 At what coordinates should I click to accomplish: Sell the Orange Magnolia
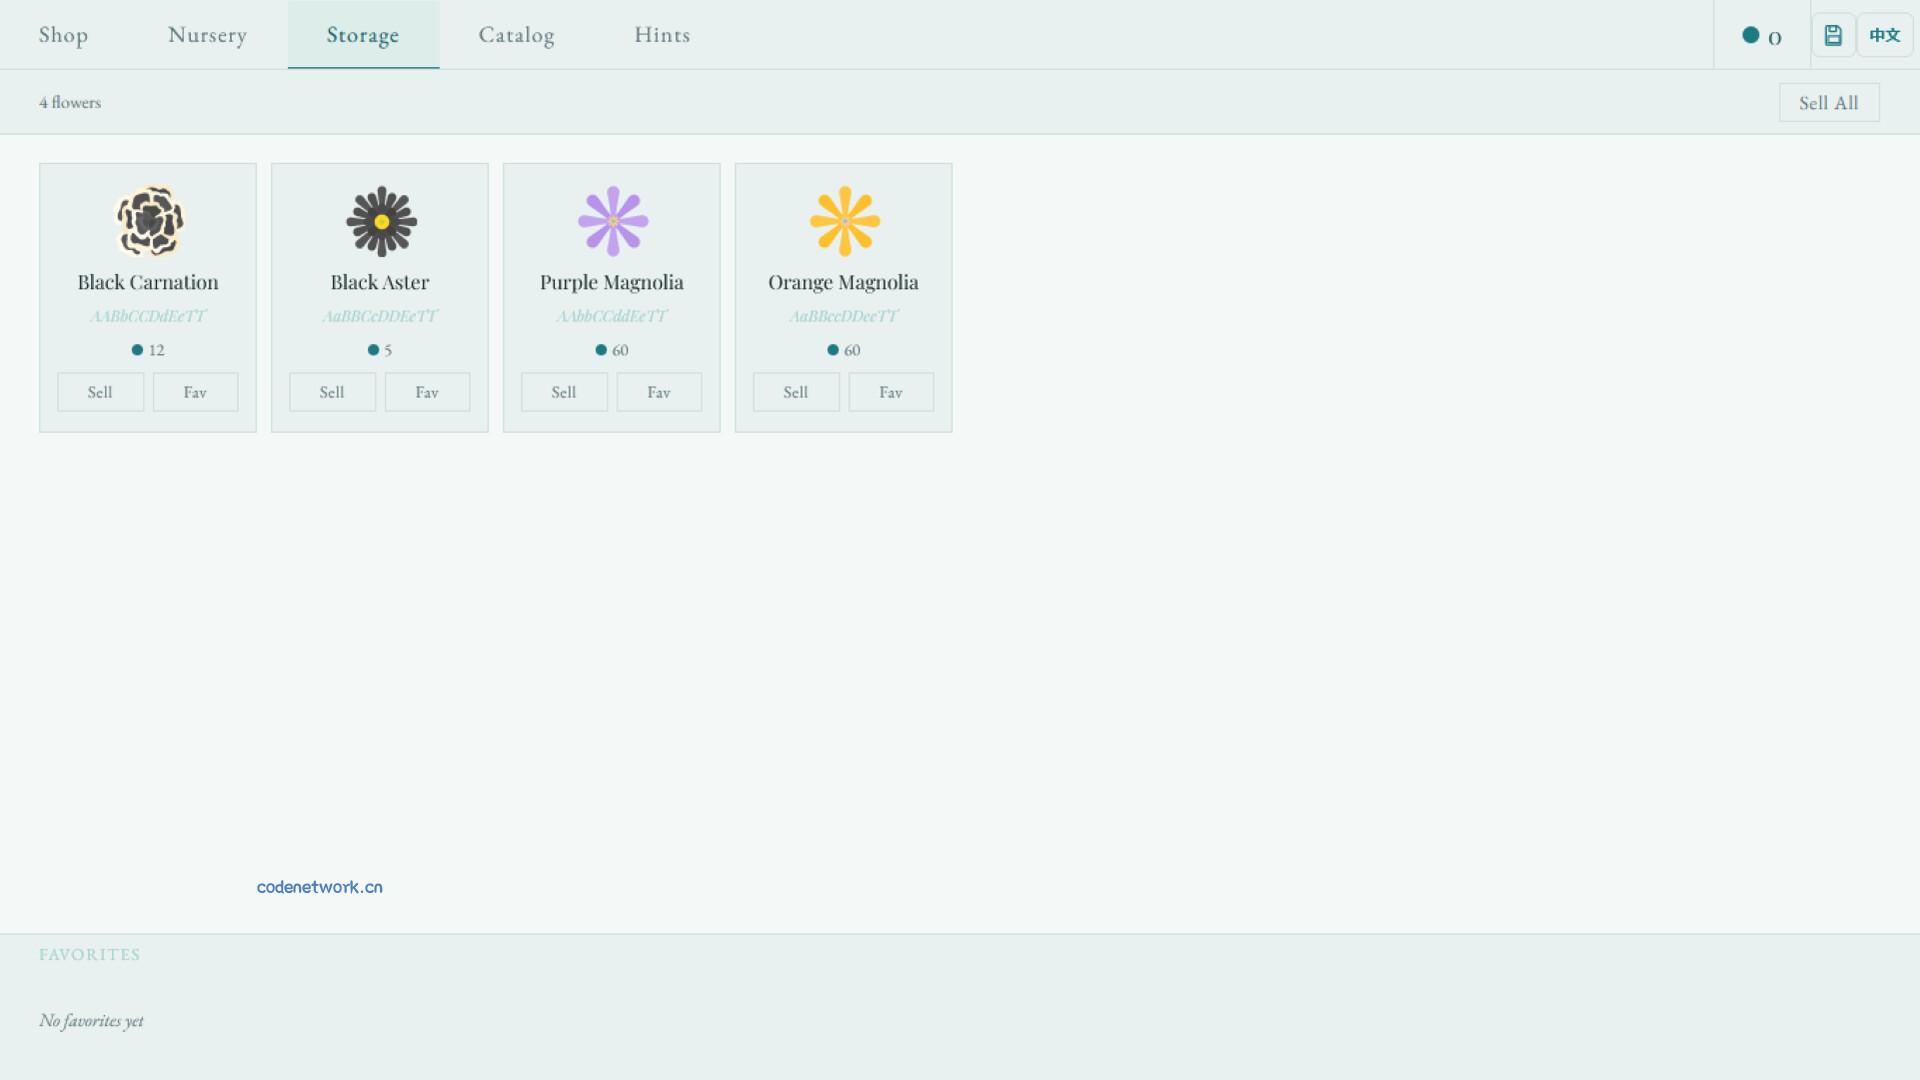click(796, 392)
